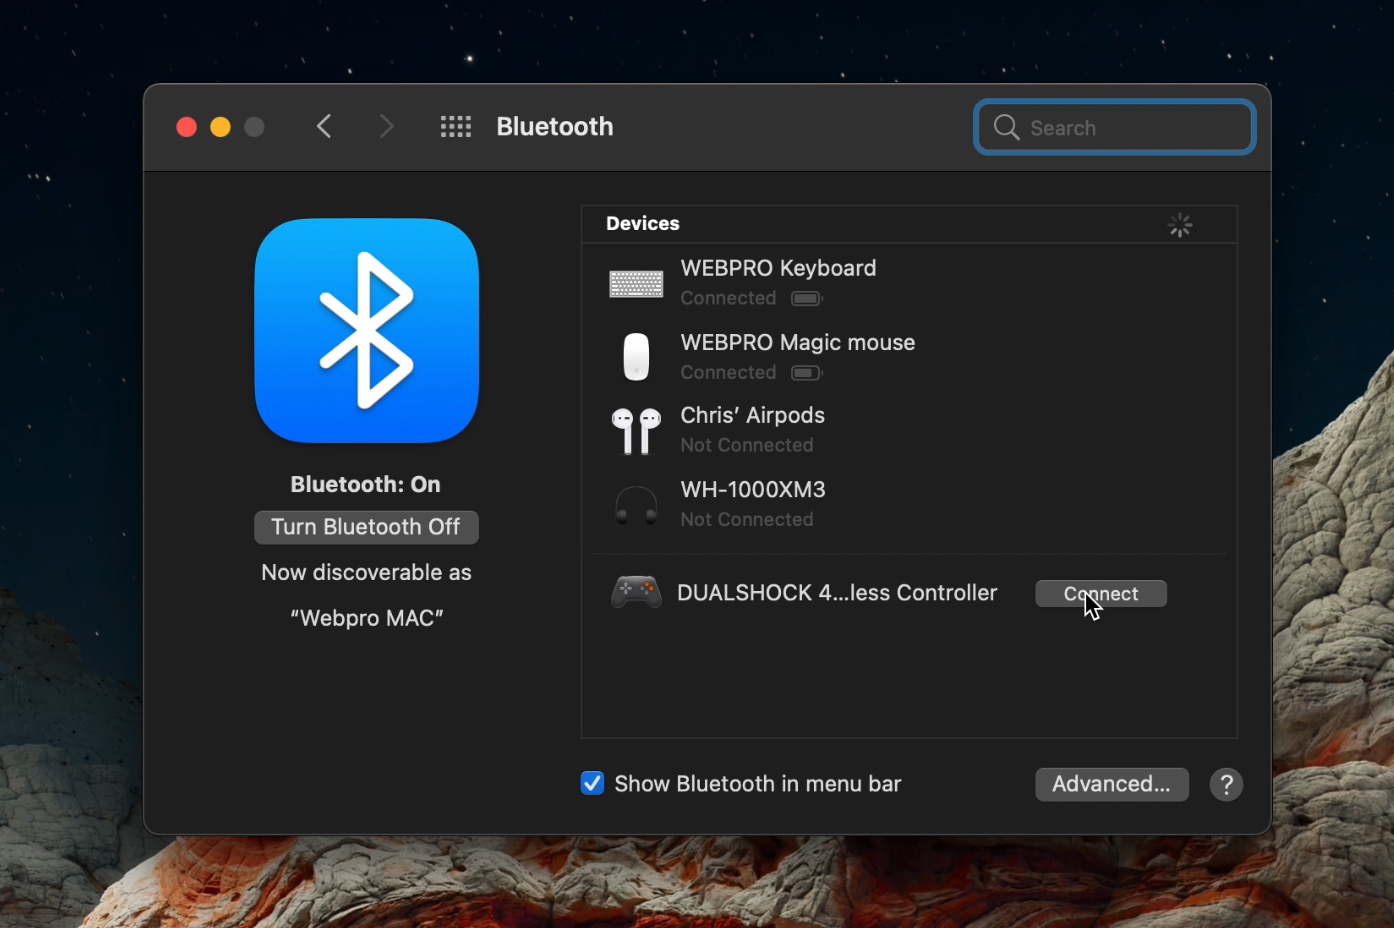Go back with the left chevron

pos(324,127)
